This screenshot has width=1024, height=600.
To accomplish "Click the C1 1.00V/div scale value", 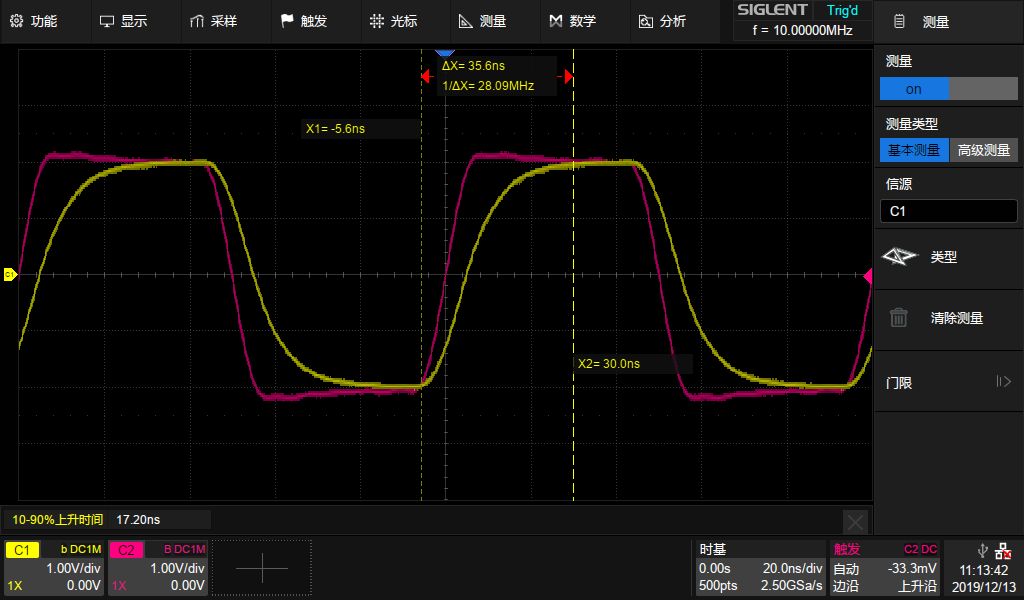I will (x=73, y=568).
